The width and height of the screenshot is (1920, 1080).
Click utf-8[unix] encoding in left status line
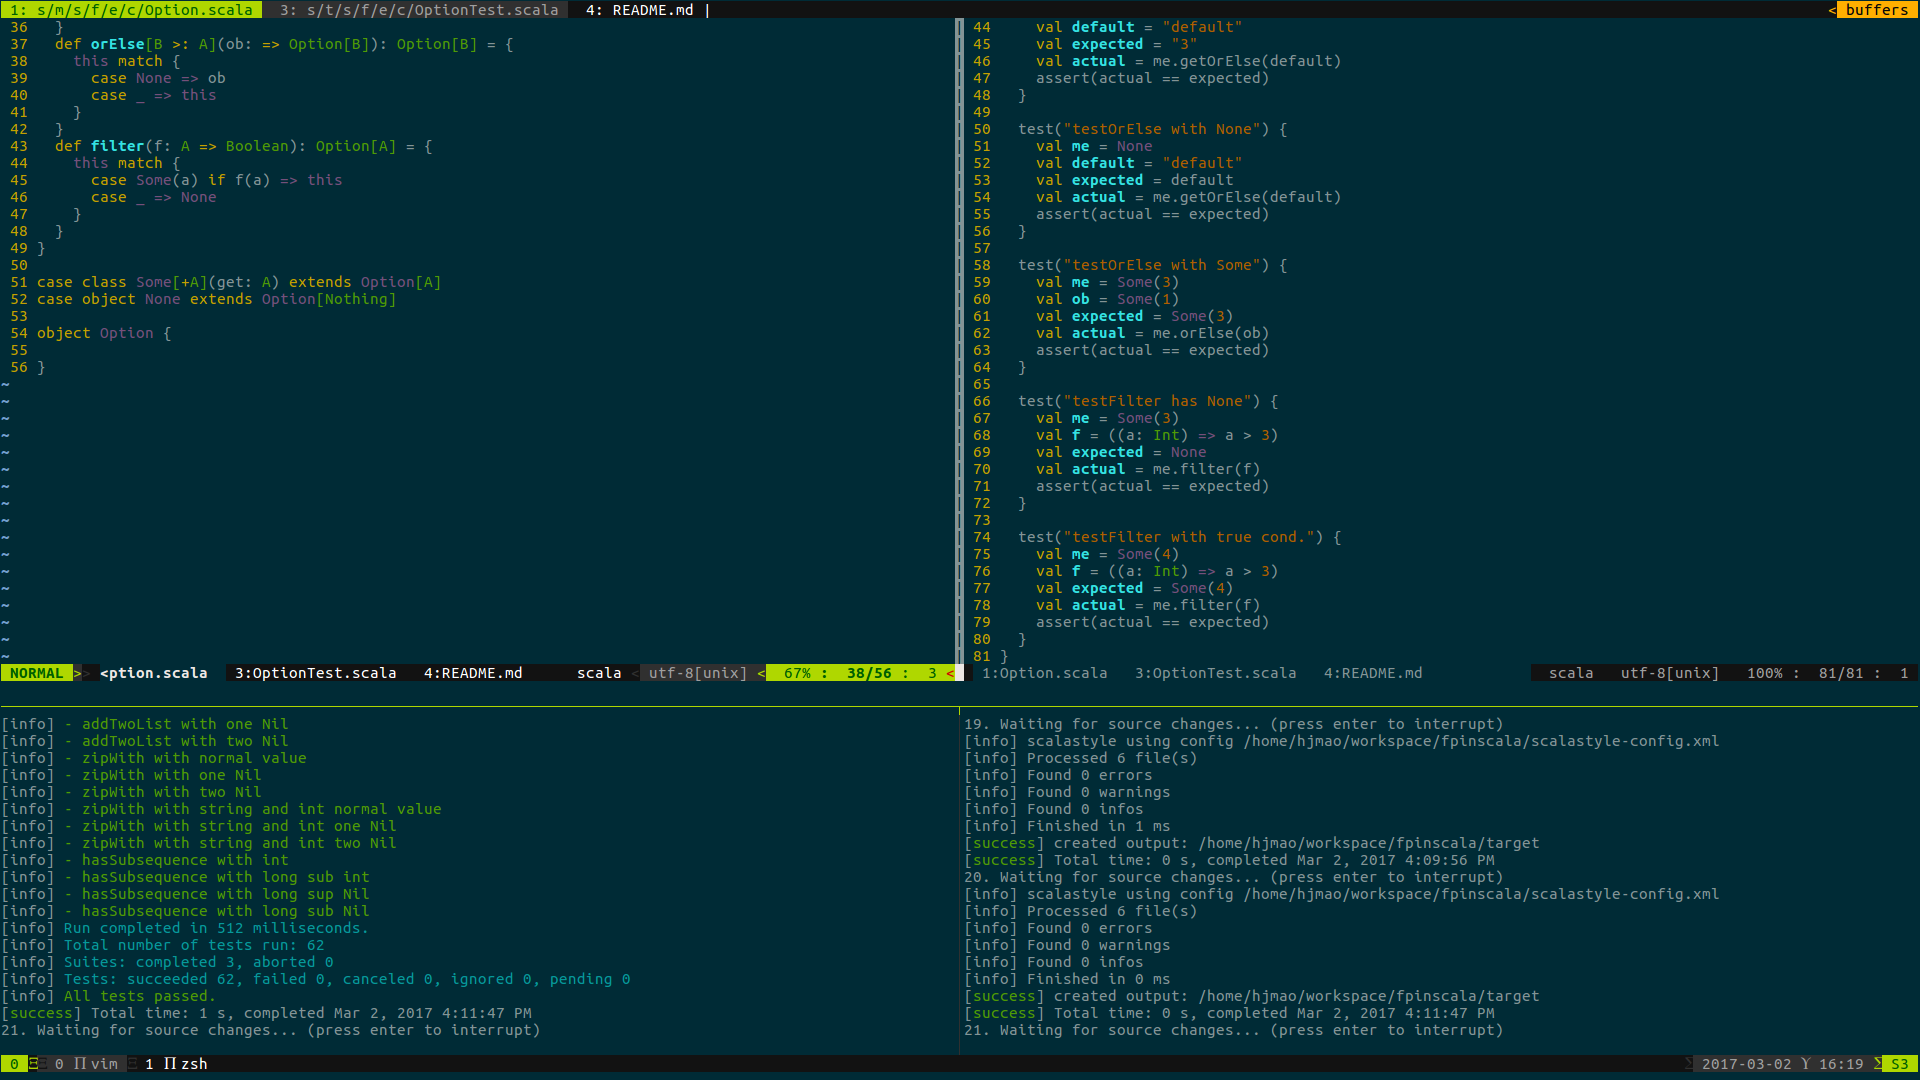click(697, 673)
